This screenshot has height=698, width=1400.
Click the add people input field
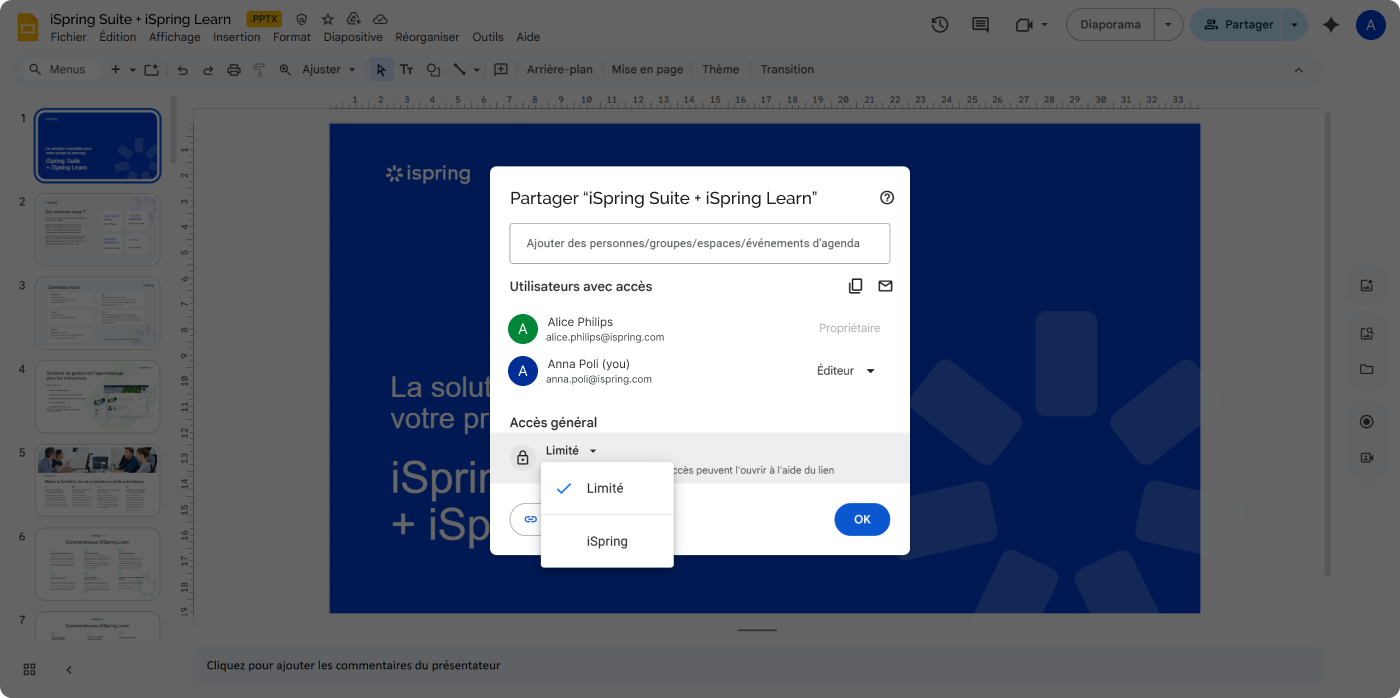[699, 243]
